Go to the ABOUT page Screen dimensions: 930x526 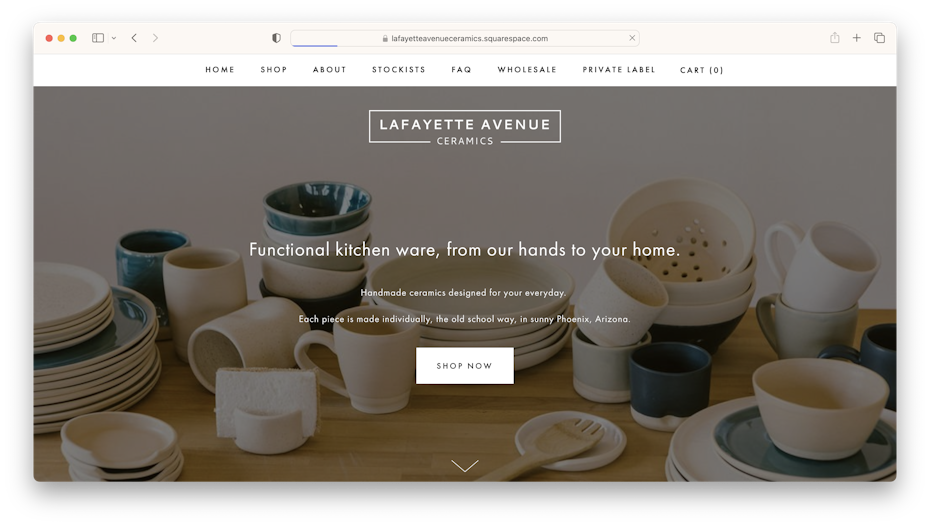point(330,70)
